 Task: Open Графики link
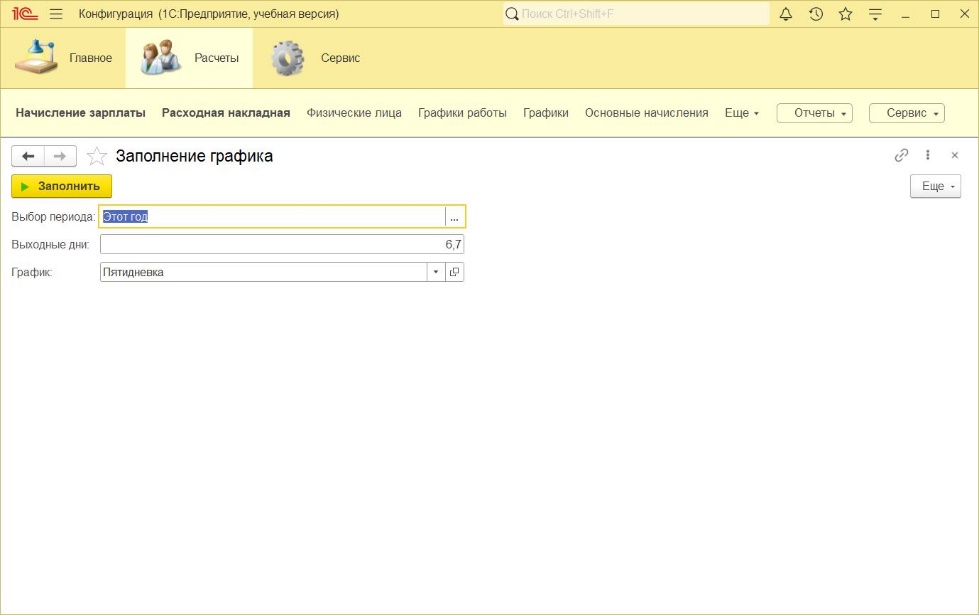(546, 113)
